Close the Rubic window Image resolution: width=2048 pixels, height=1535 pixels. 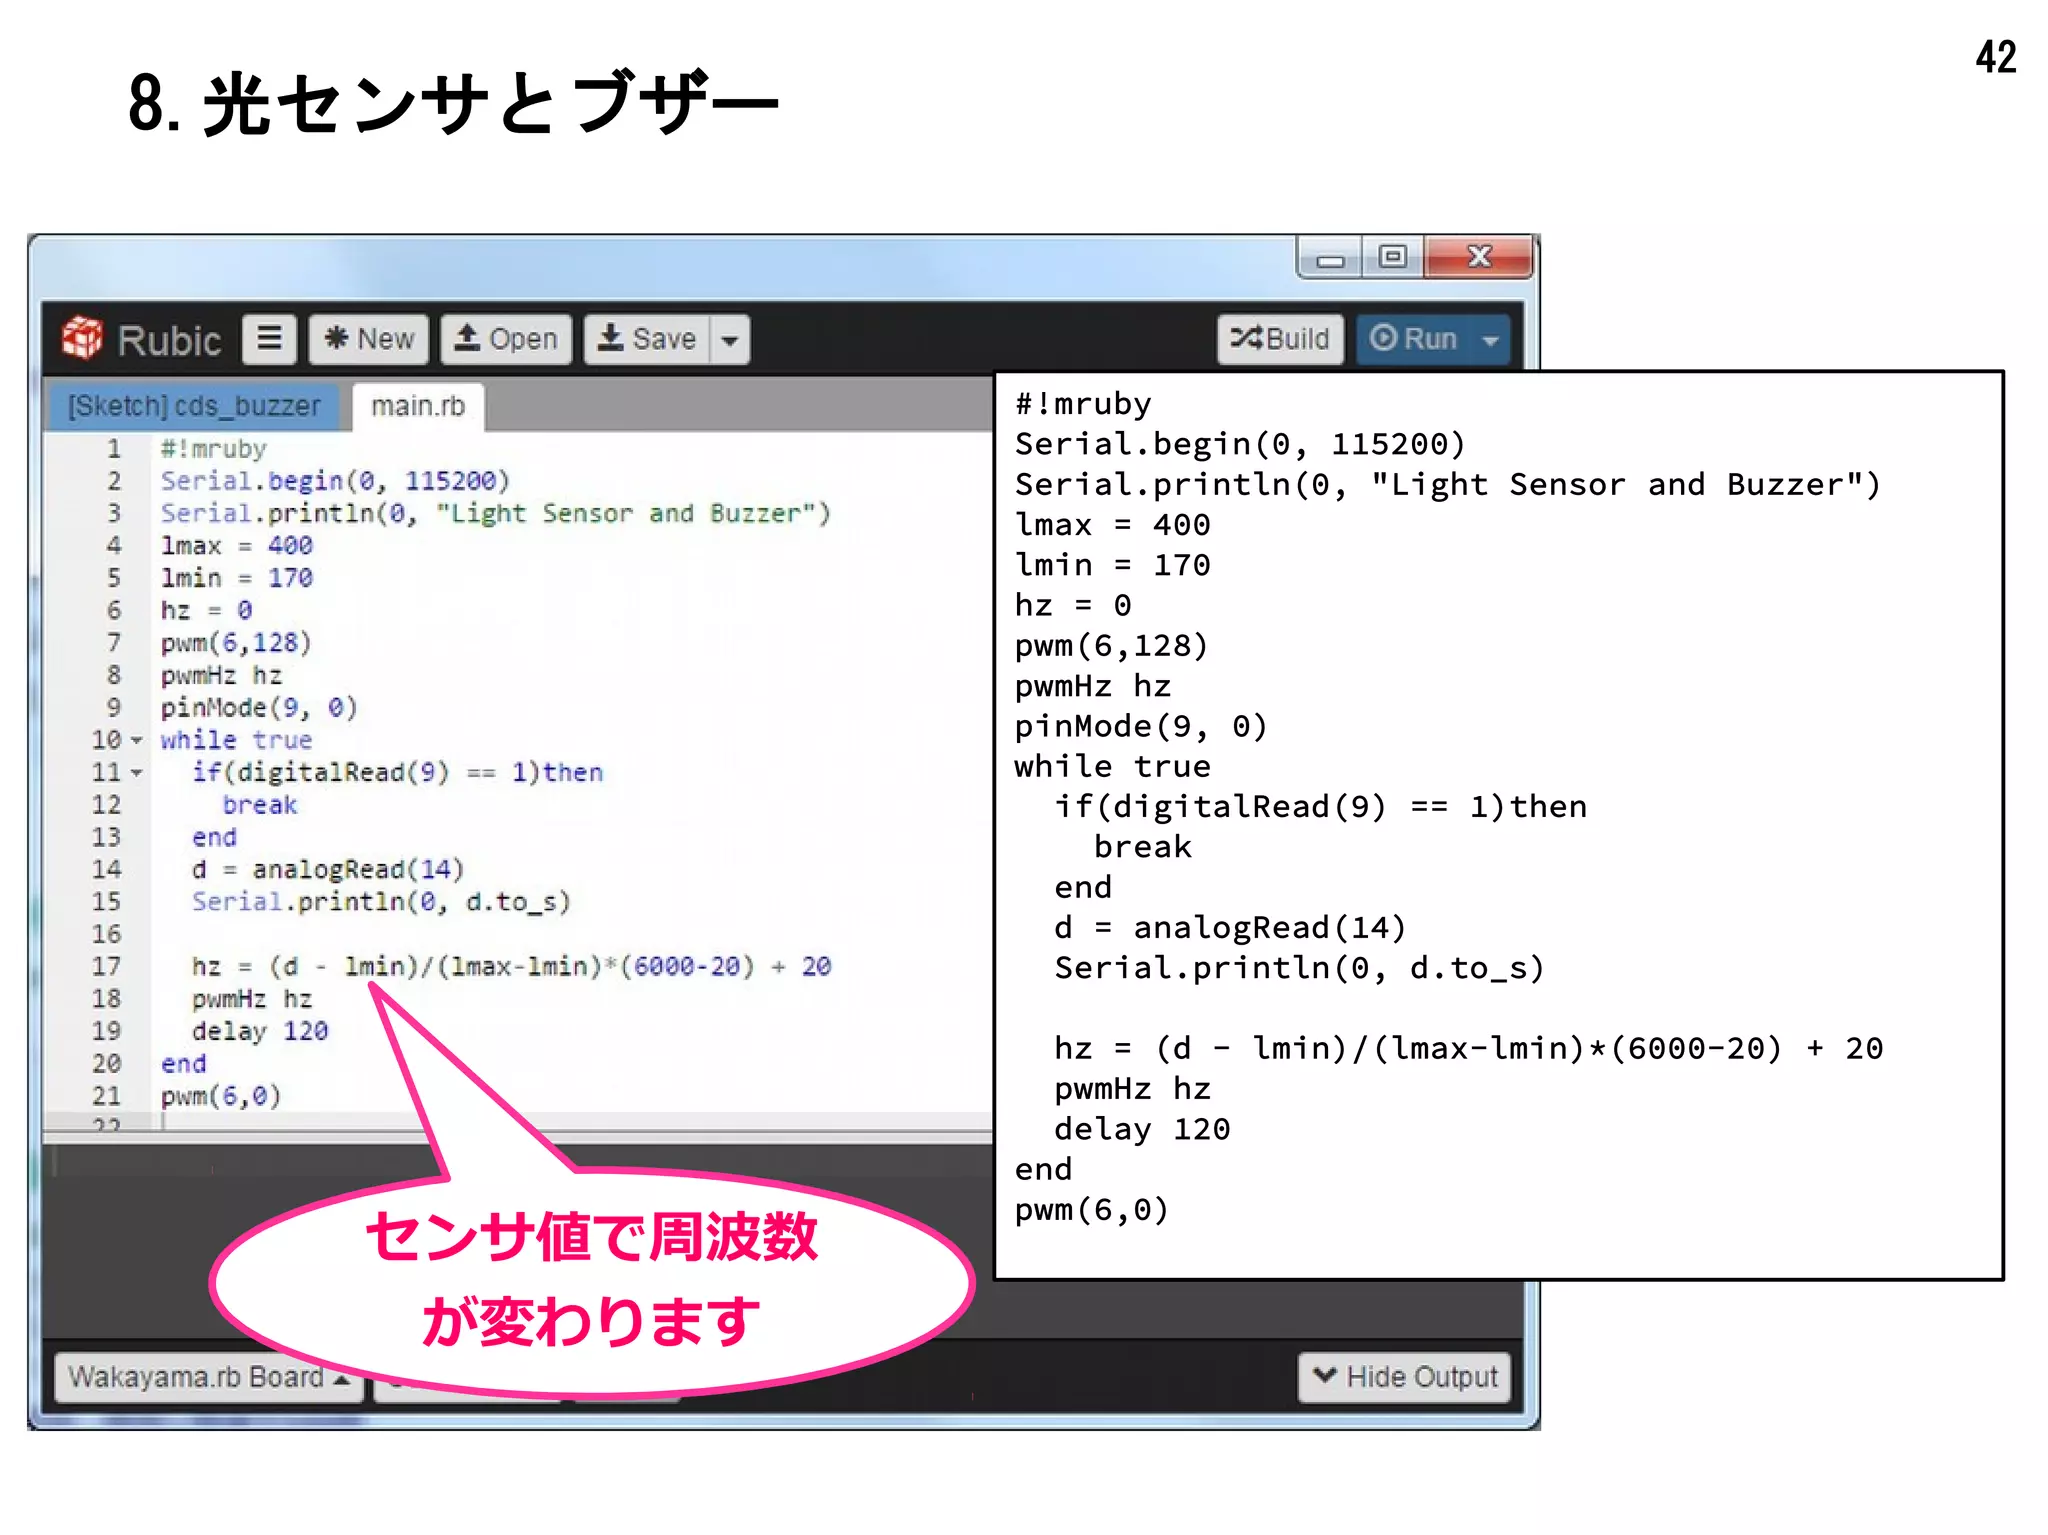tap(1479, 258)
